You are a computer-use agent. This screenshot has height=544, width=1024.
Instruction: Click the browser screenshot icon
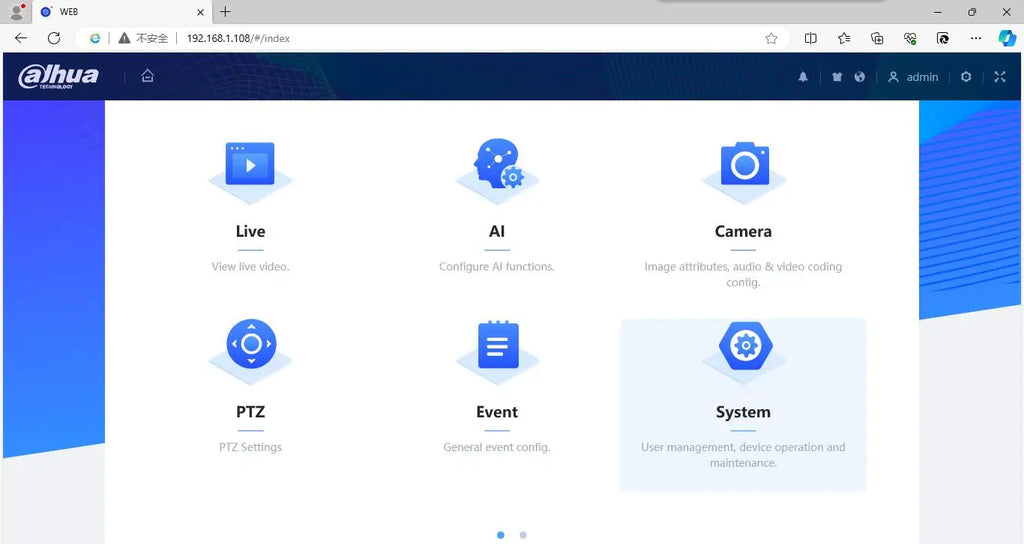point(942,39)
